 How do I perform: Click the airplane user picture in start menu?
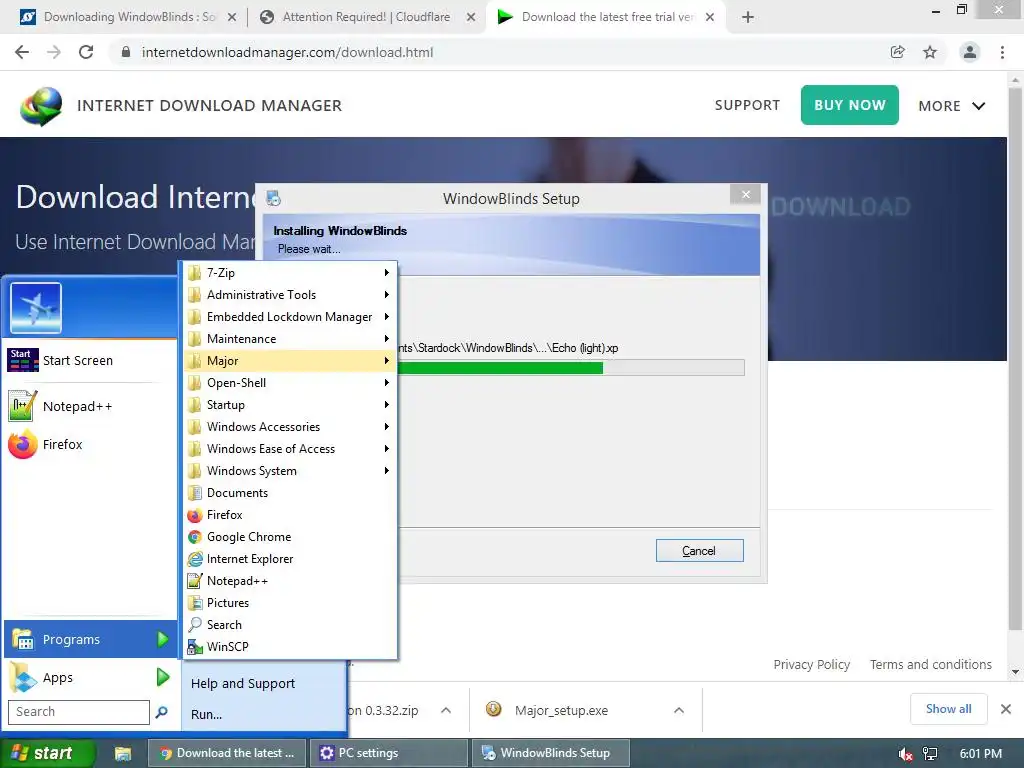click(36, 308)
